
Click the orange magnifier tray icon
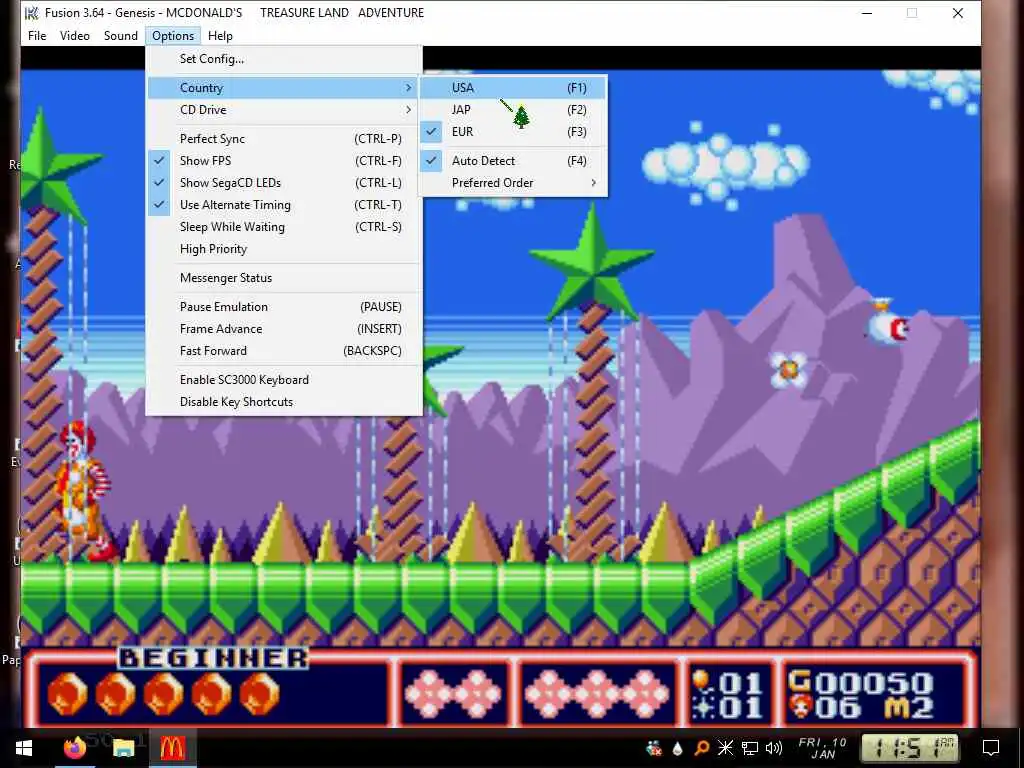[701, 748]
